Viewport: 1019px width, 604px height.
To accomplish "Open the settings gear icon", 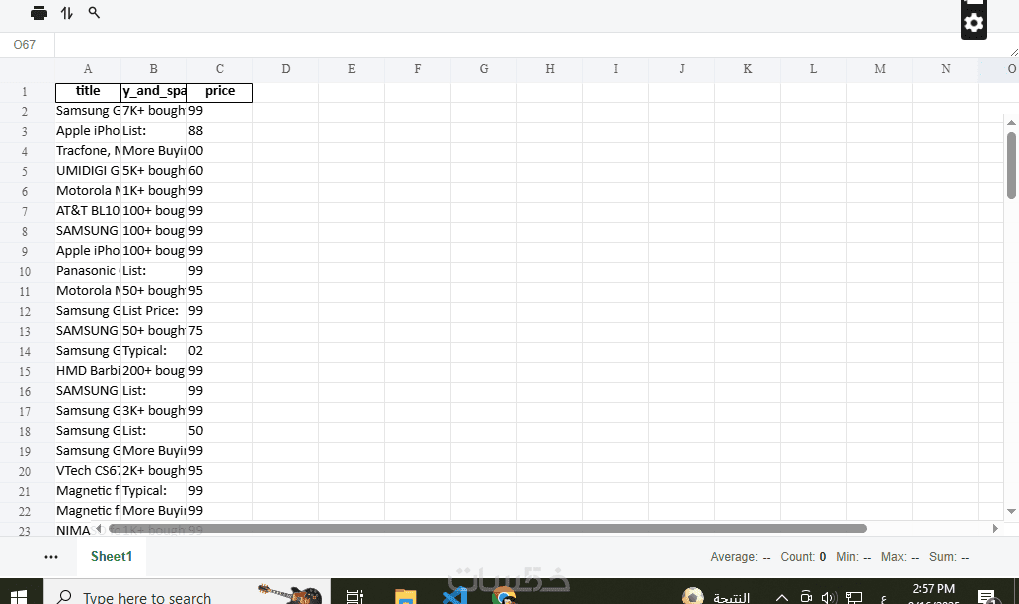I will coord(974,23).
